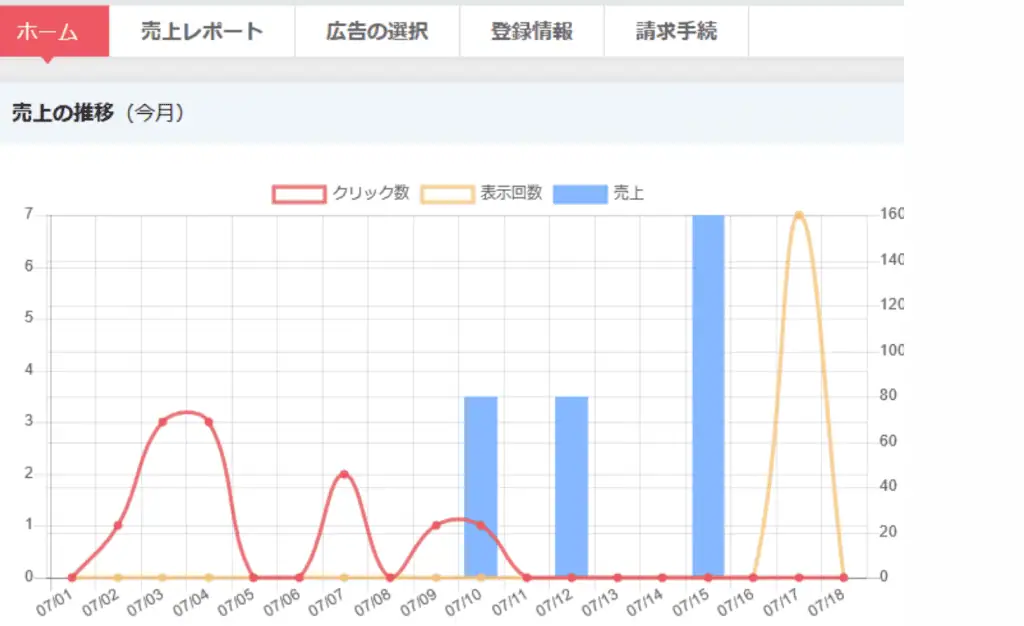Click the blue 売上 legend swatch
The width and height of the screenshot is (1024, 626).
tap(580, 195)
